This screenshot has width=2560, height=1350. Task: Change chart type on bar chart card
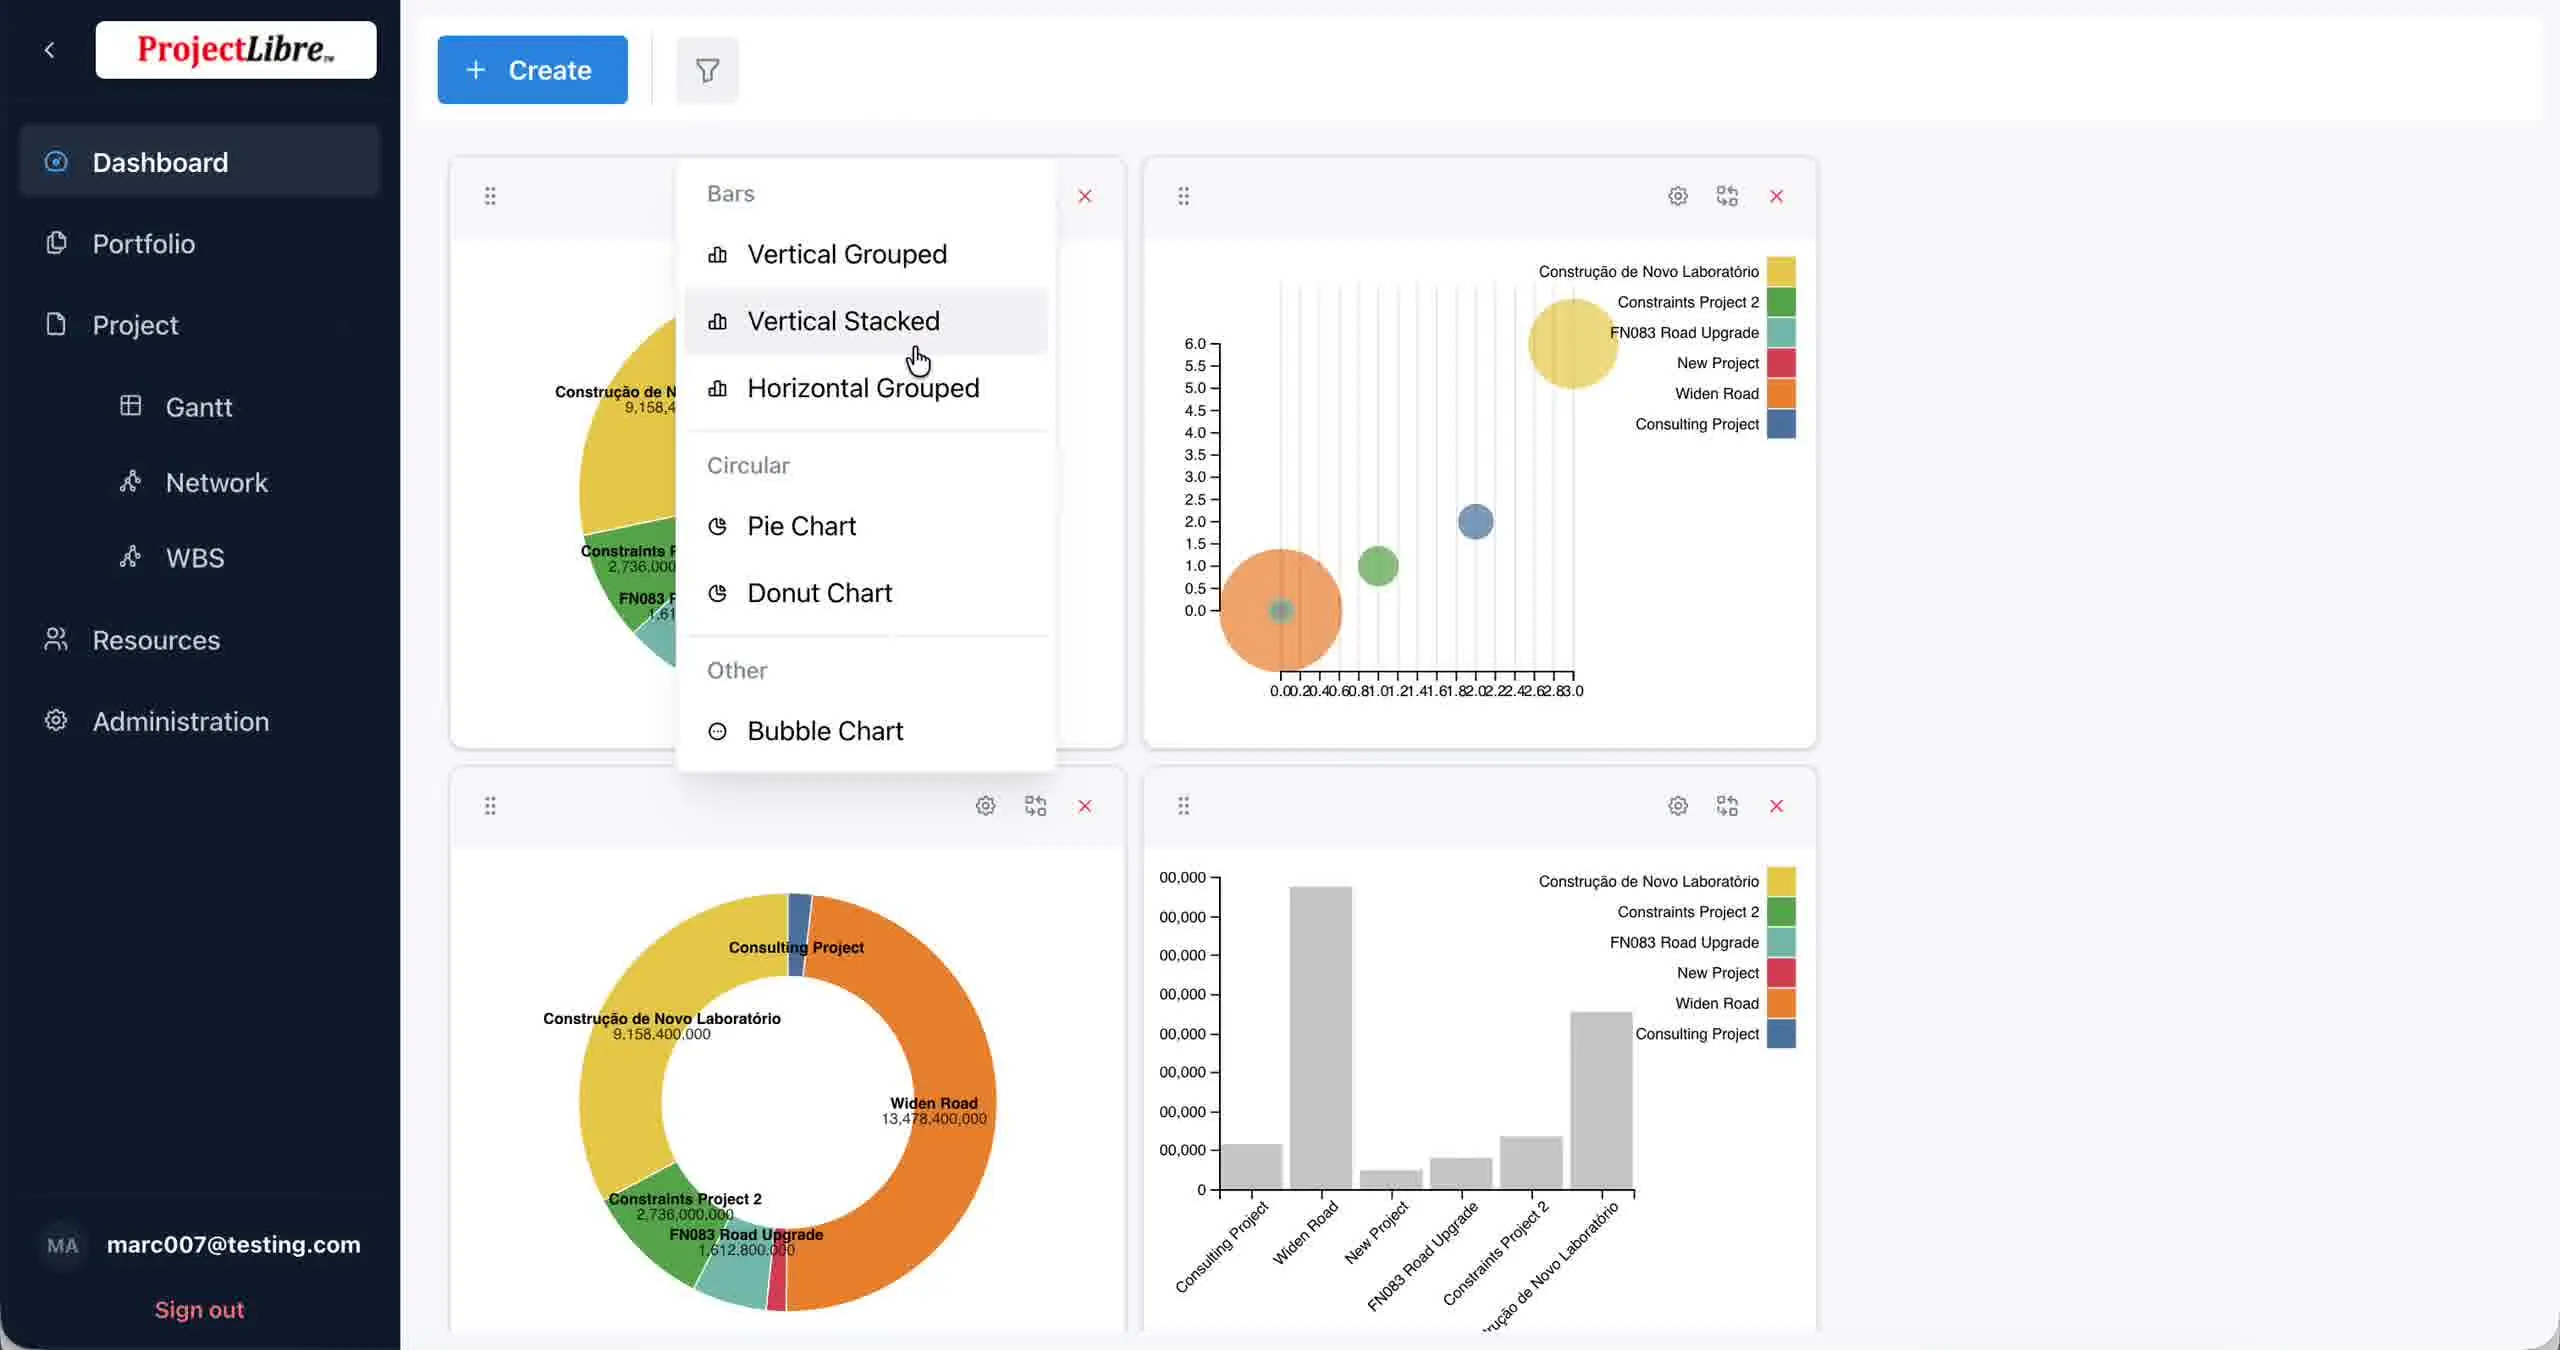[x=1727, y=806]
